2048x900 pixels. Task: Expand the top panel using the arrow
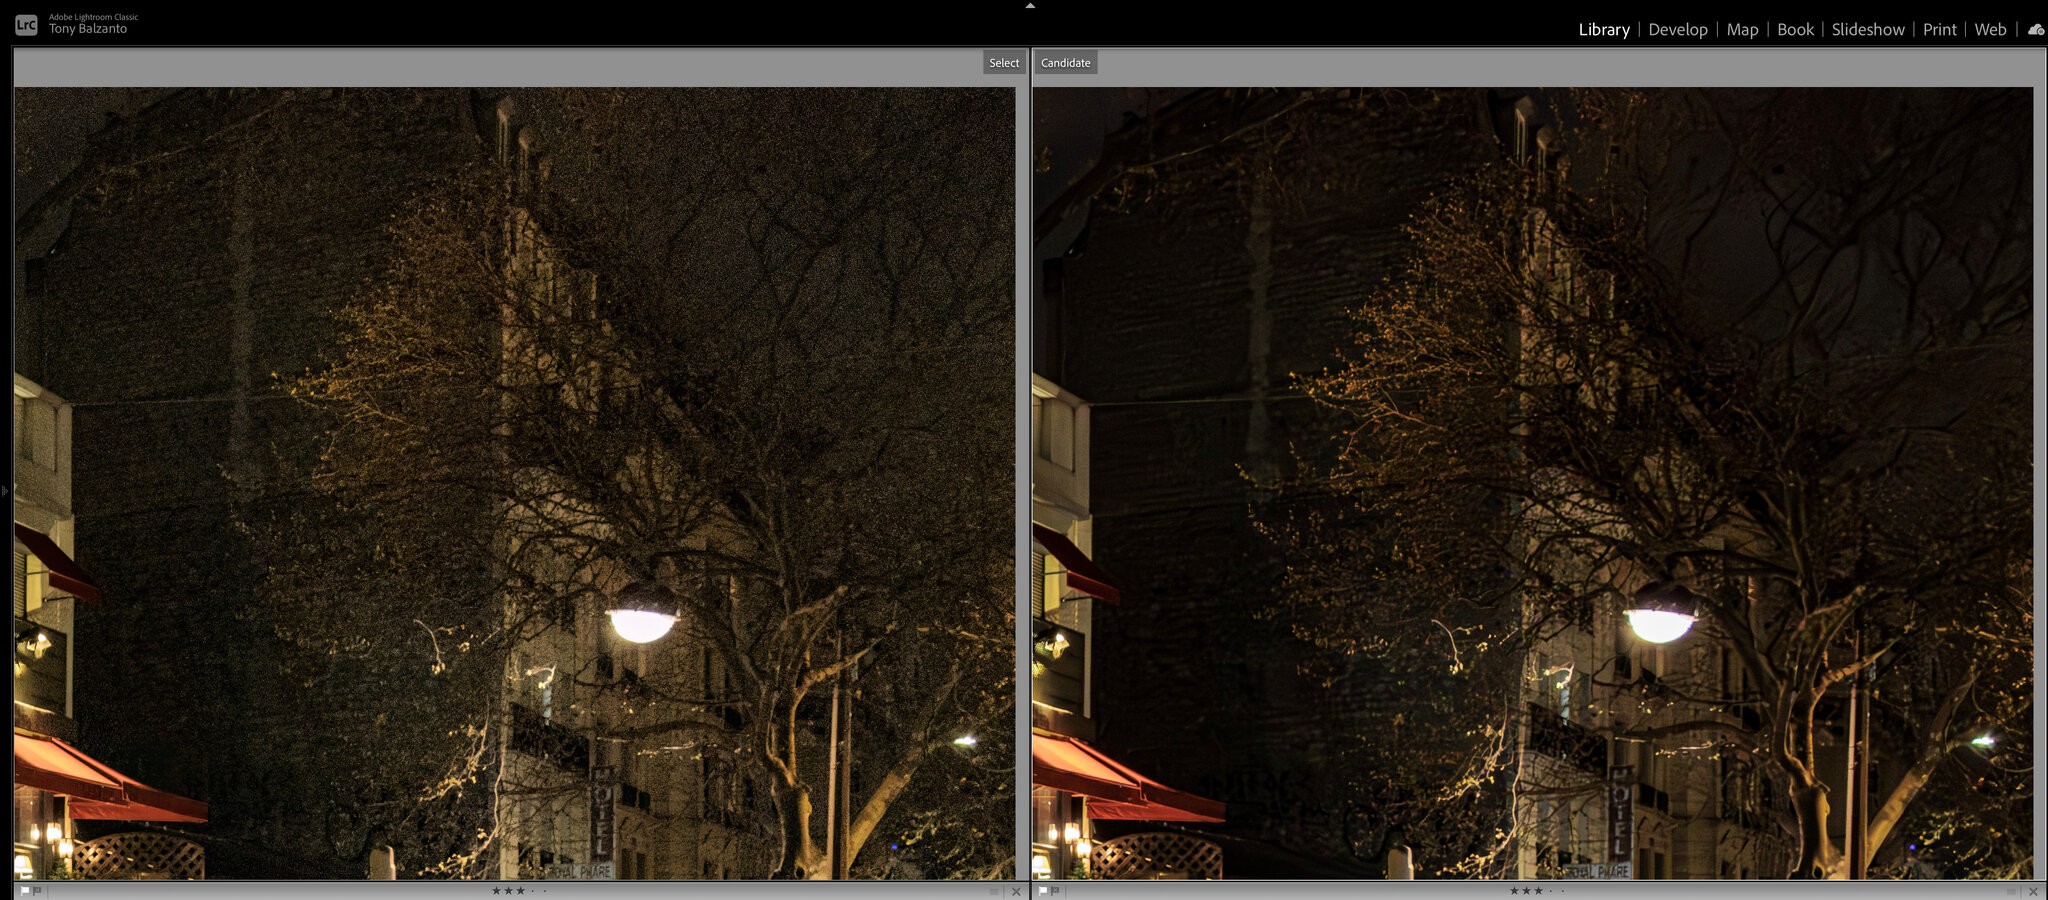[1030, 6]
